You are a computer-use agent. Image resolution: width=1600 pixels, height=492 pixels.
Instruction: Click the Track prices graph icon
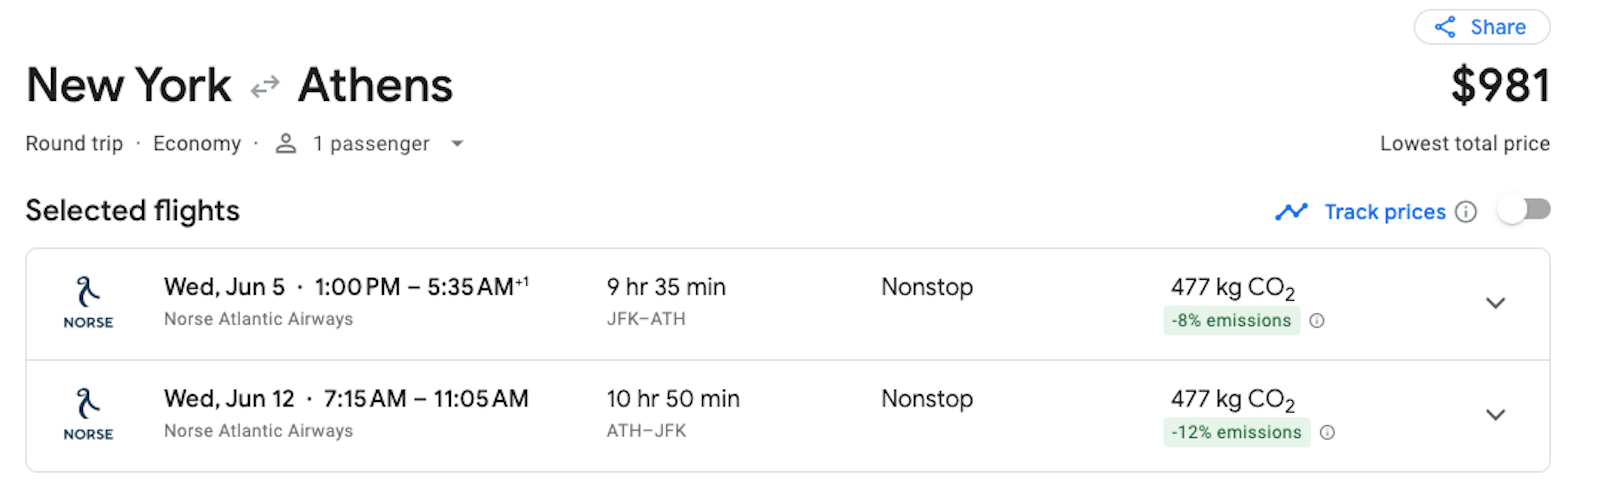[1291, 212]
